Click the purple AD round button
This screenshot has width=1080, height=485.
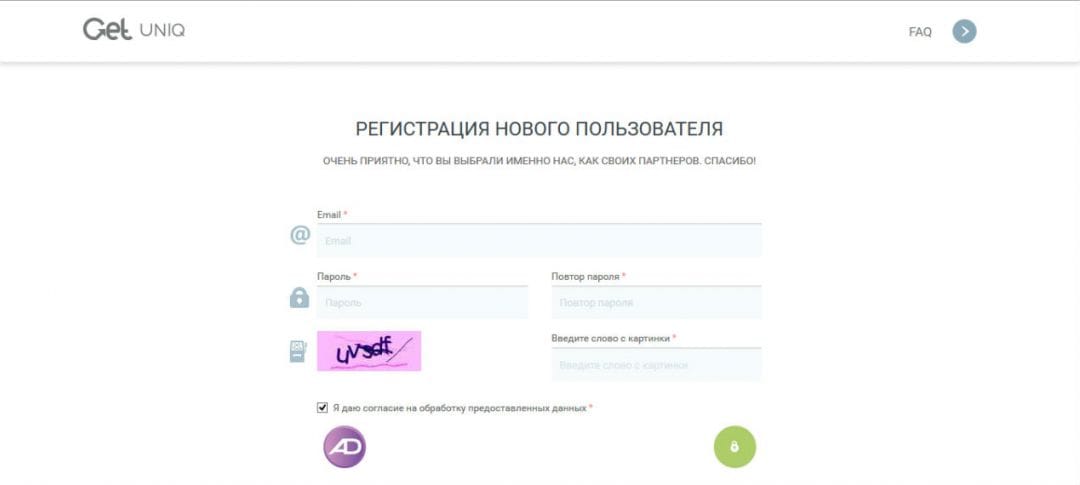[x=344, y=447]
